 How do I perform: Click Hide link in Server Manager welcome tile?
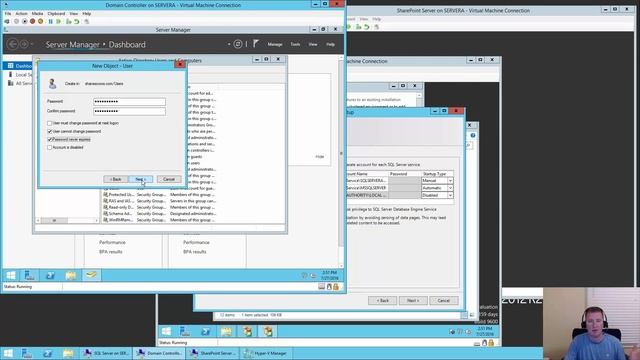(320, 156)
